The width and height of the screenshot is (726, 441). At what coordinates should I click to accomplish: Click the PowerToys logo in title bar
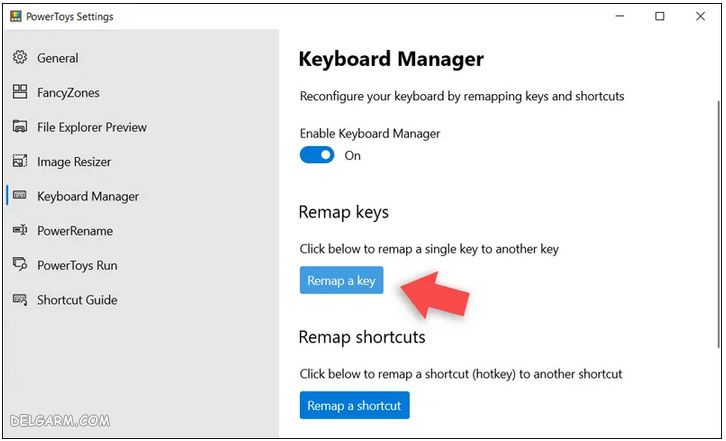pos(13,16)
